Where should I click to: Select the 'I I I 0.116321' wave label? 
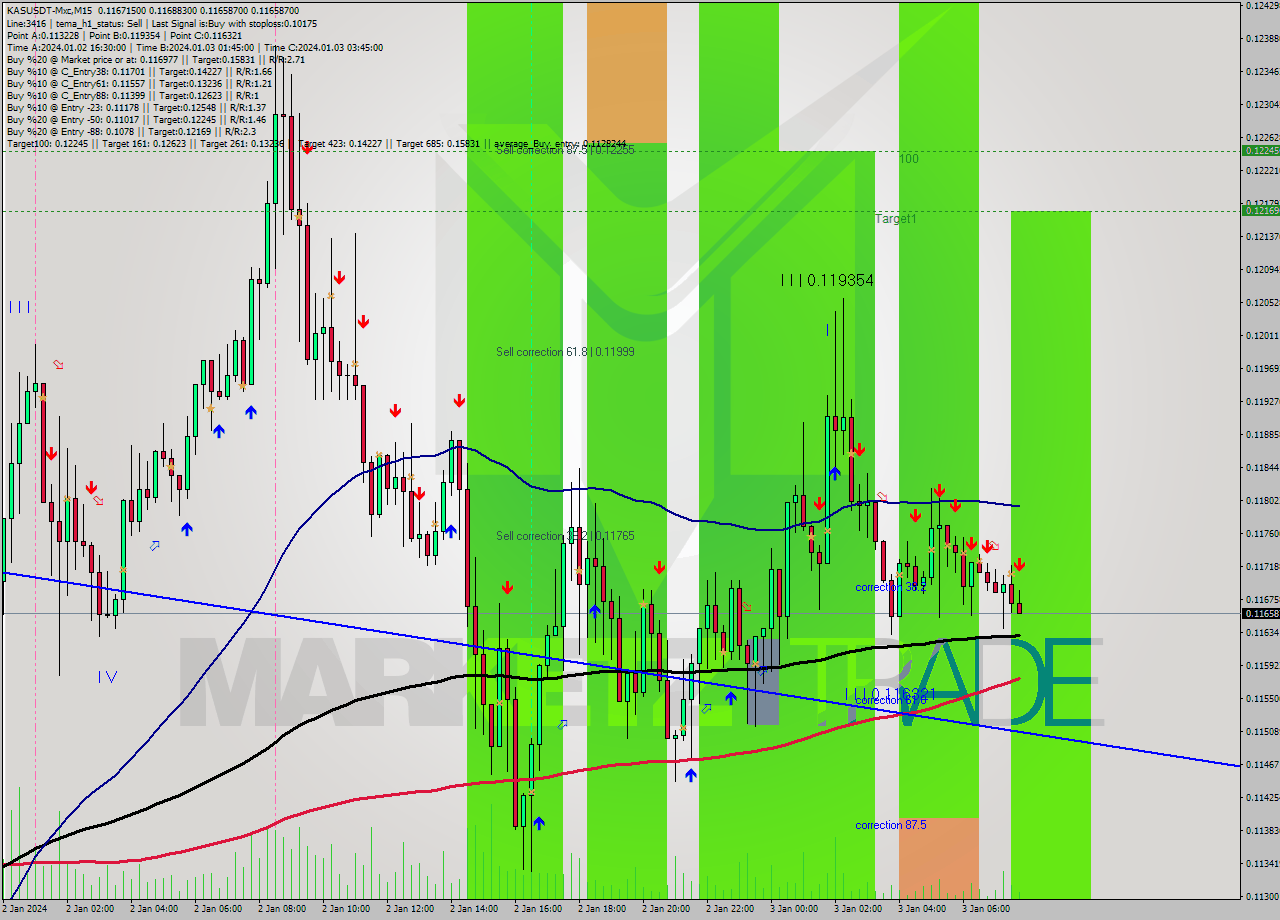890,693
